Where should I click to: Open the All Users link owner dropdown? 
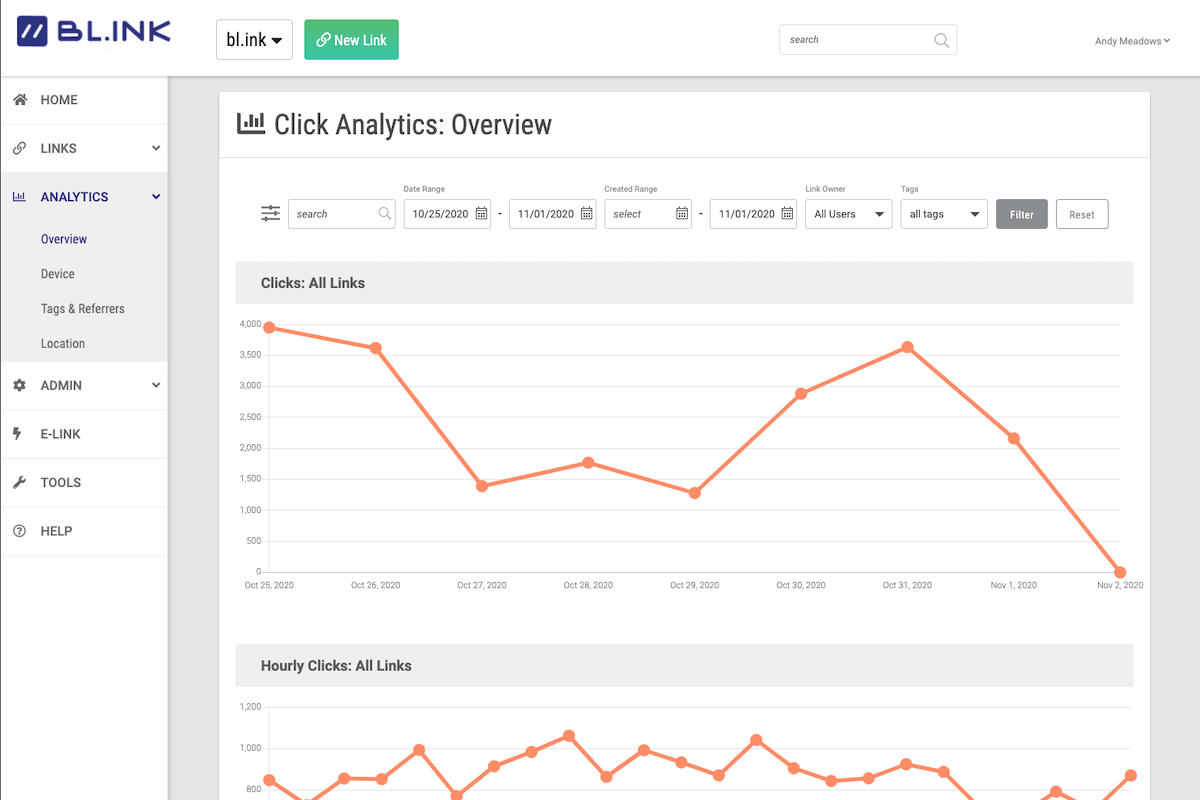coord(850,214)
